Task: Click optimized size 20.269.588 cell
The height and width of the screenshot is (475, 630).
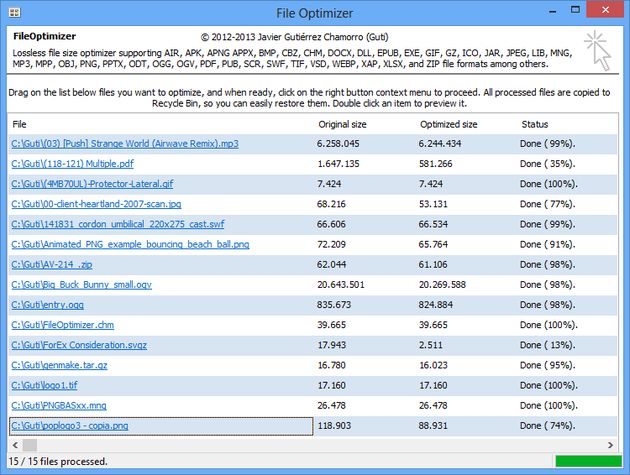Action: pos(442,285)
